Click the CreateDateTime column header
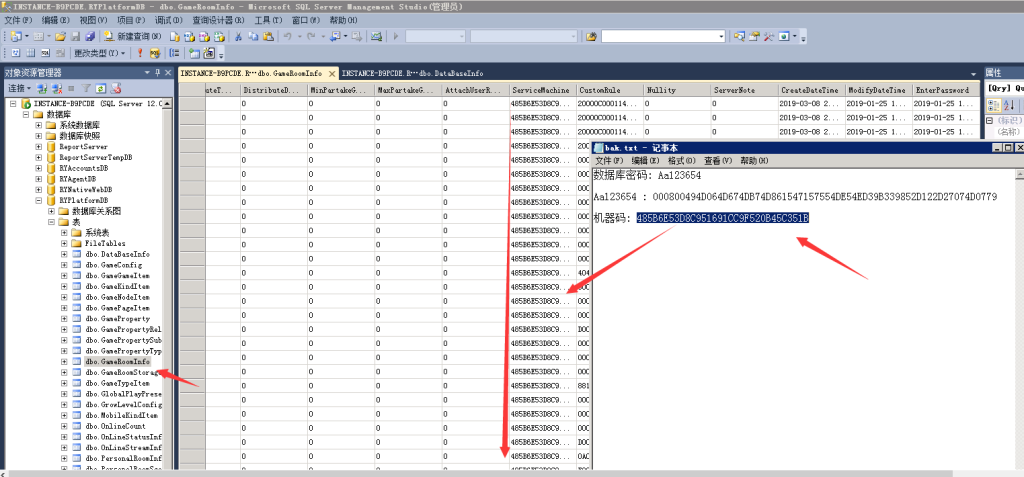 (x=809, y=90)
